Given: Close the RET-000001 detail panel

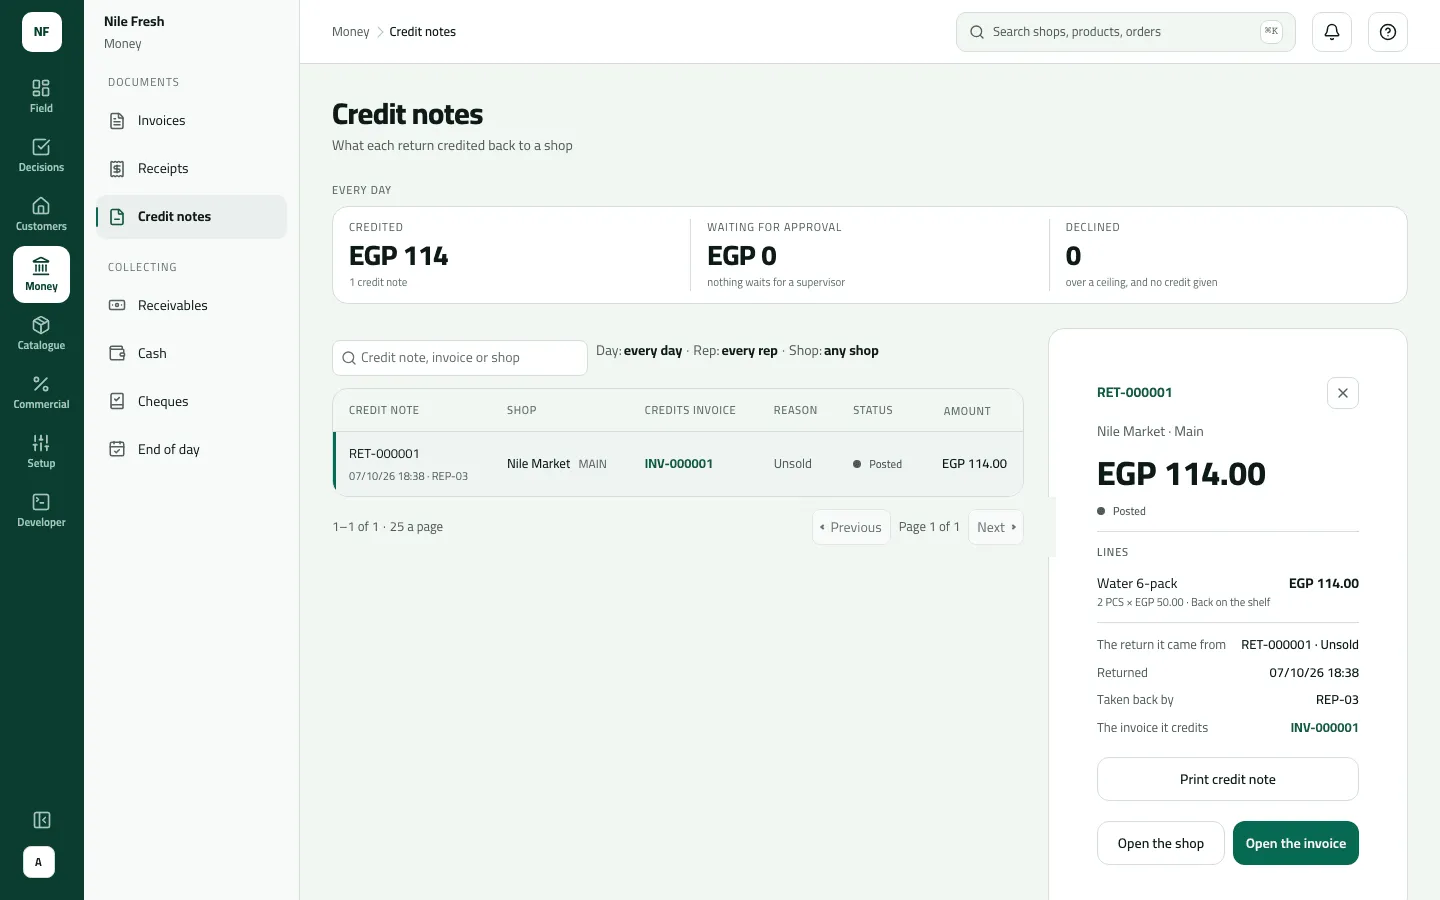Looking at the screenshot, I should [1343, 393].
